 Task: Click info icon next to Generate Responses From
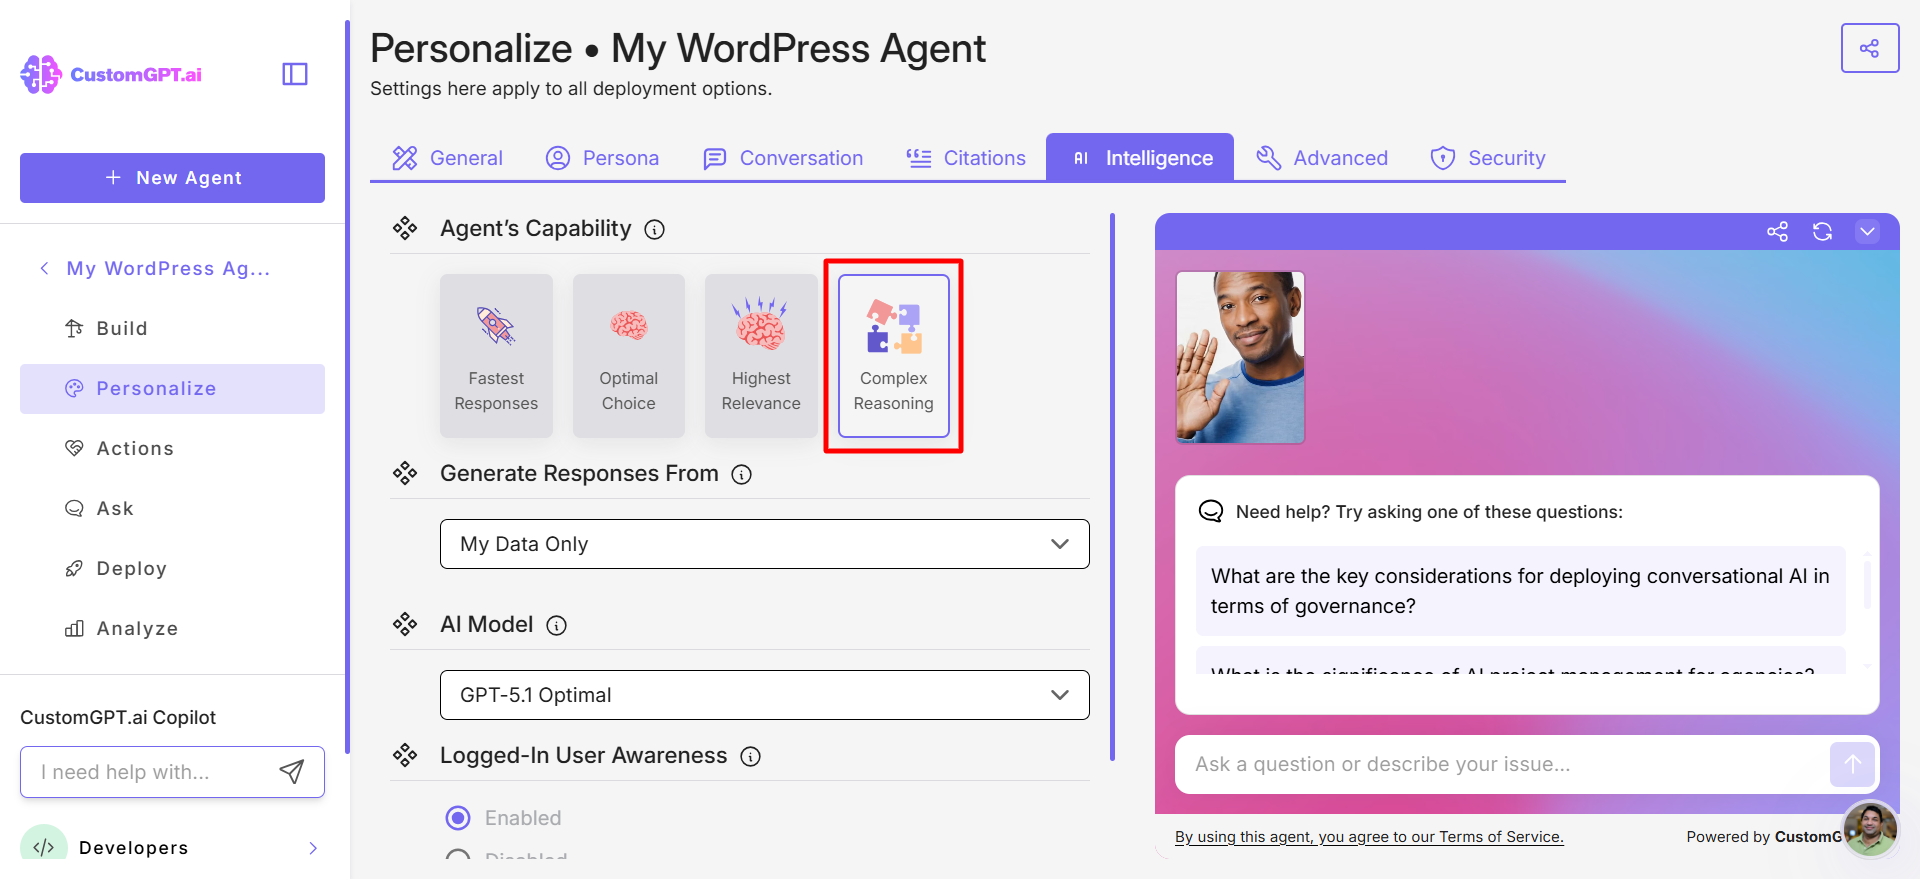(742, 475)
